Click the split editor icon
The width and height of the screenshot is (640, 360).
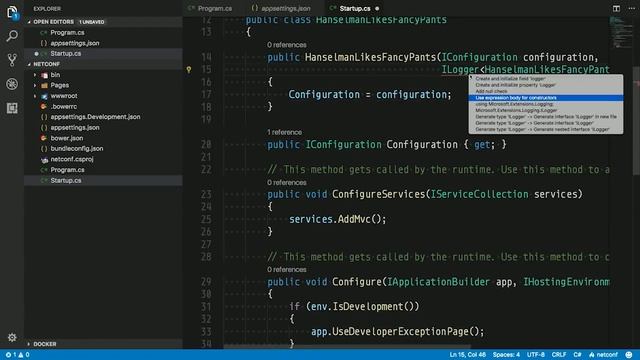(616, 8)
